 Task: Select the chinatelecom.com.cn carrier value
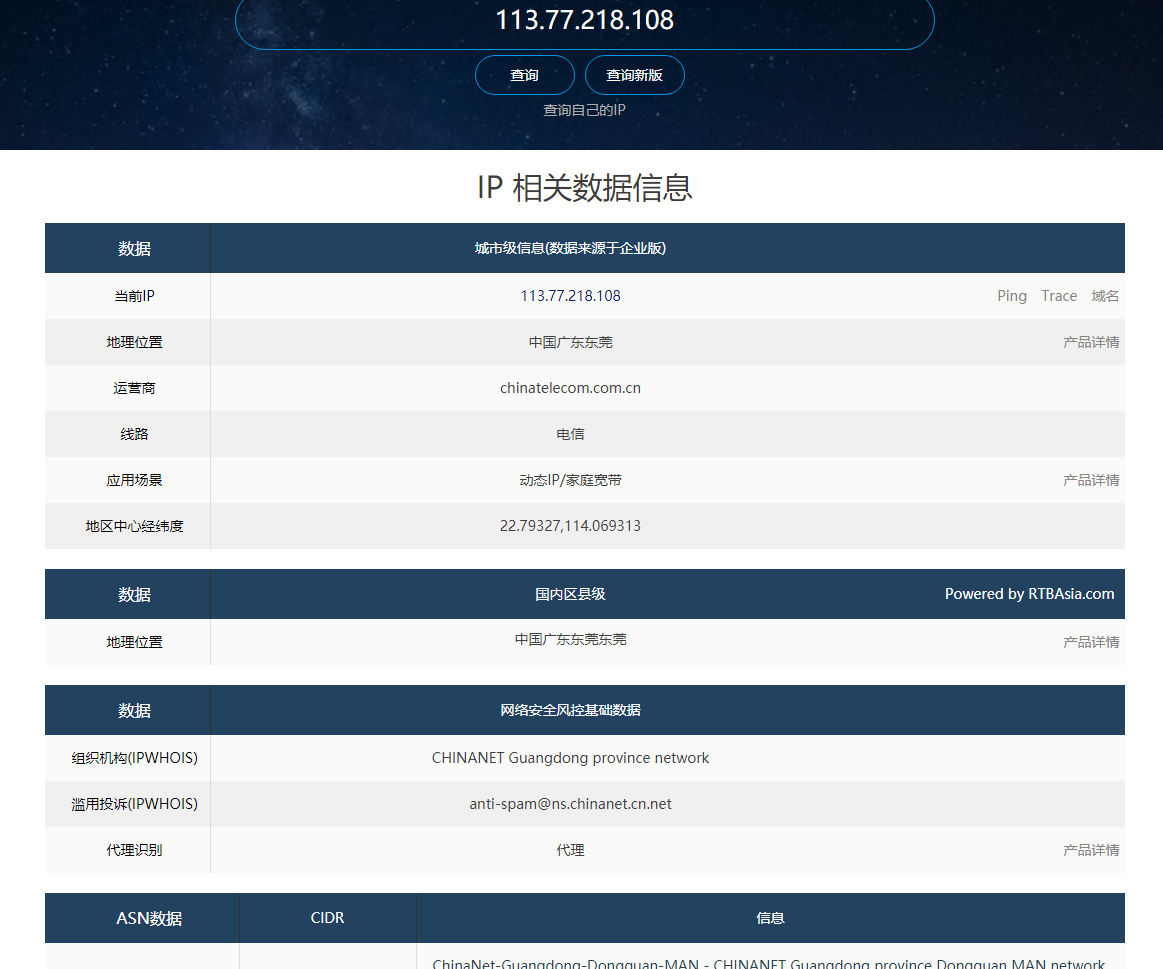[x=570, y=388]
